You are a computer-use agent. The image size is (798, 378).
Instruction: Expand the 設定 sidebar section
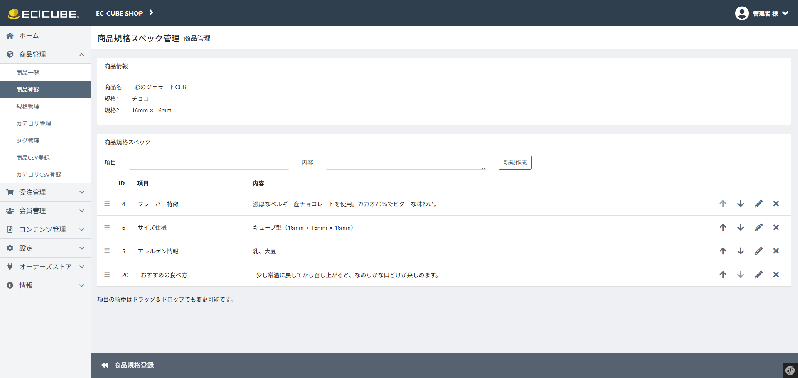pos(45,248)
